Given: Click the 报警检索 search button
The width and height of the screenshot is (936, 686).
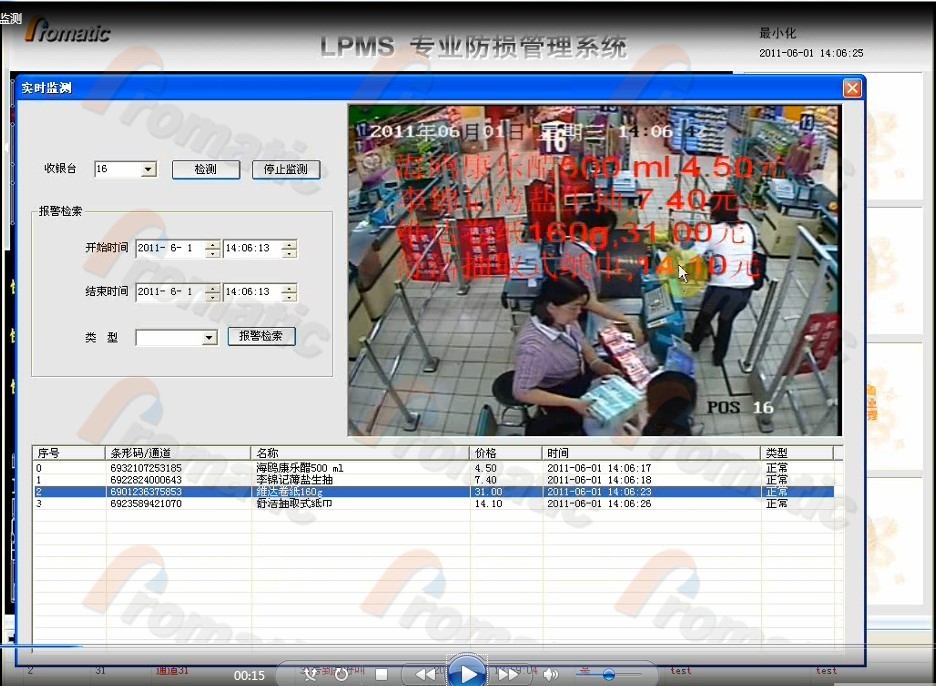Looking at the screenshot, I should (x=261, y=336).
